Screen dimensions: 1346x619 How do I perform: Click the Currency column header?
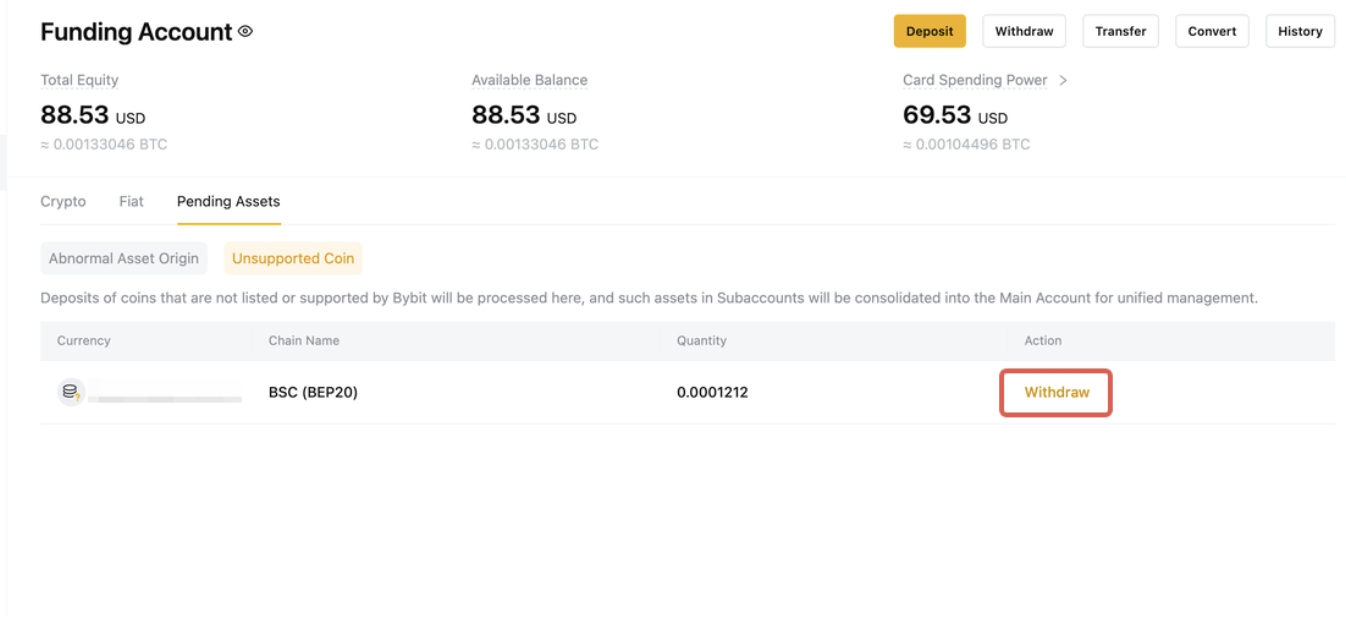point(83,340)
